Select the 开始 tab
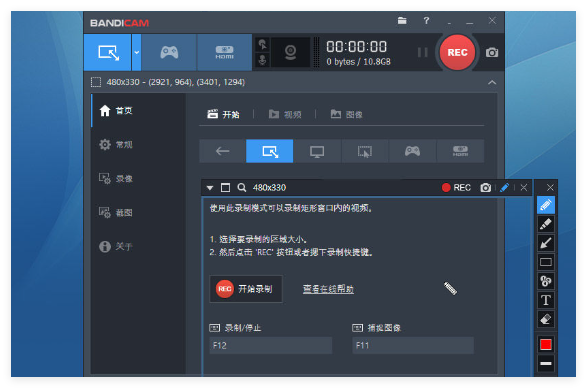 pos(223,114)
